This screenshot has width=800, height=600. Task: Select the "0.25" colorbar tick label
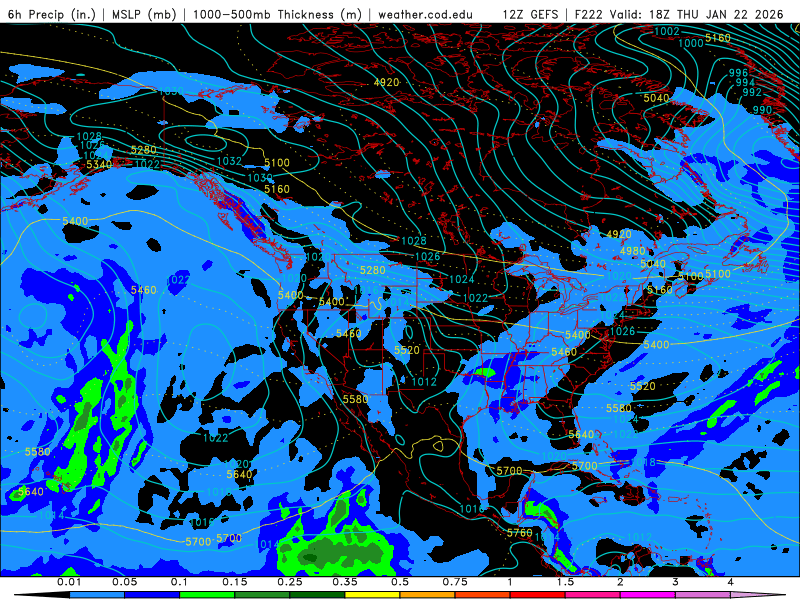290,582
